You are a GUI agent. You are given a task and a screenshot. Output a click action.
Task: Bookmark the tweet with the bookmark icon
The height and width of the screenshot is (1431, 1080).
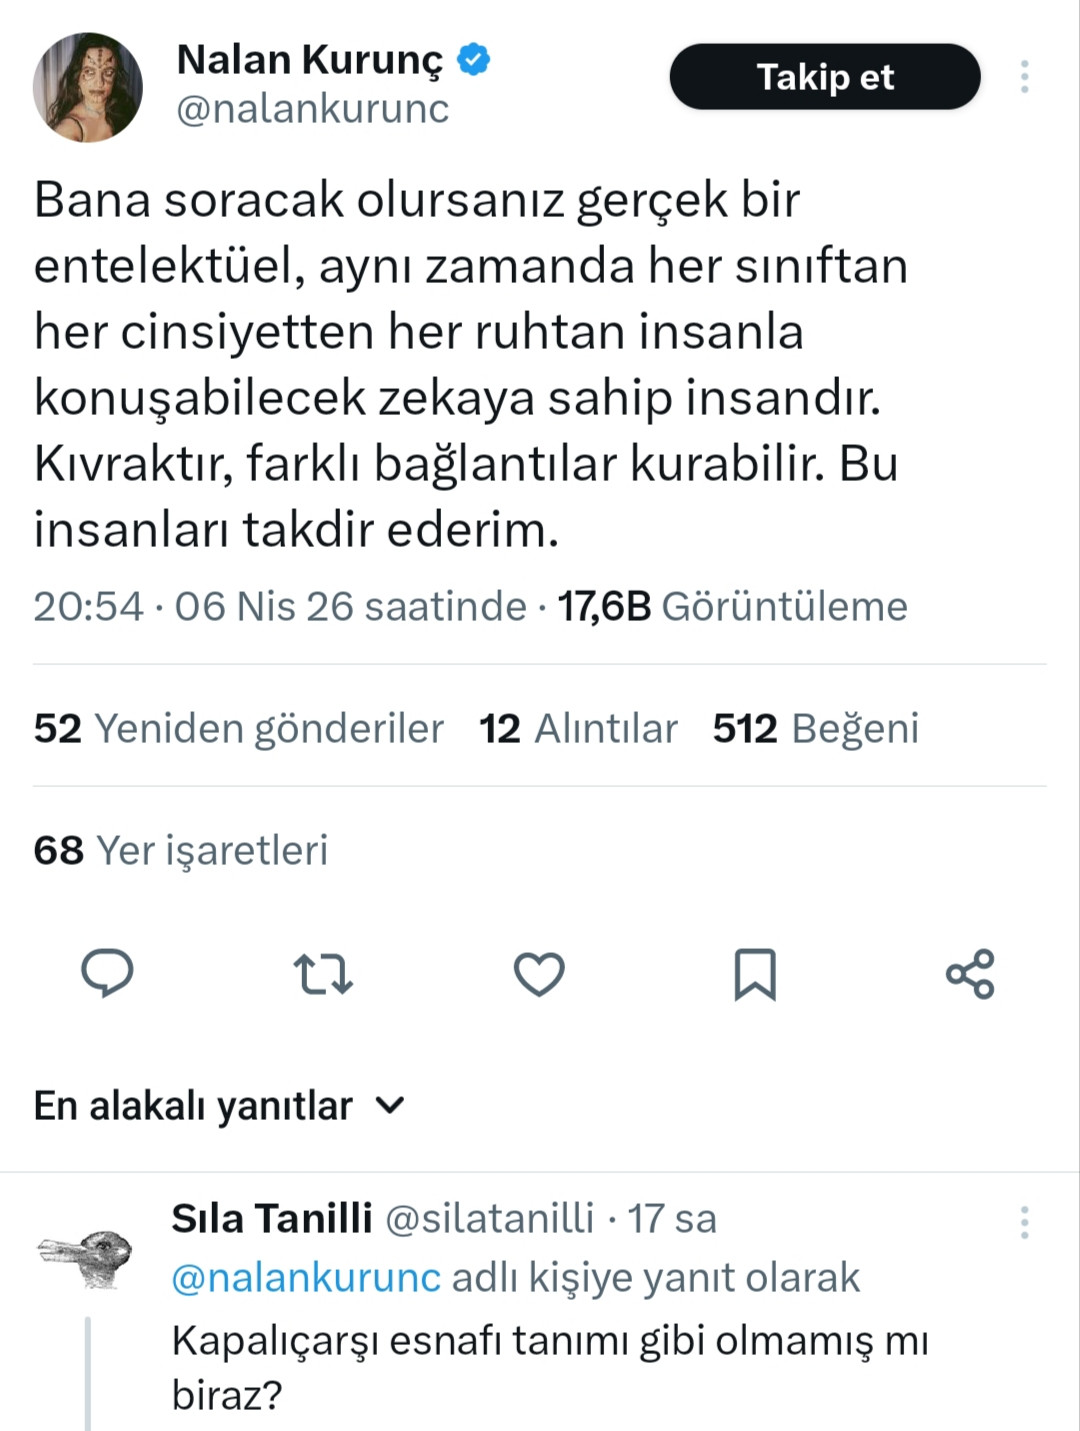(755, 974)
